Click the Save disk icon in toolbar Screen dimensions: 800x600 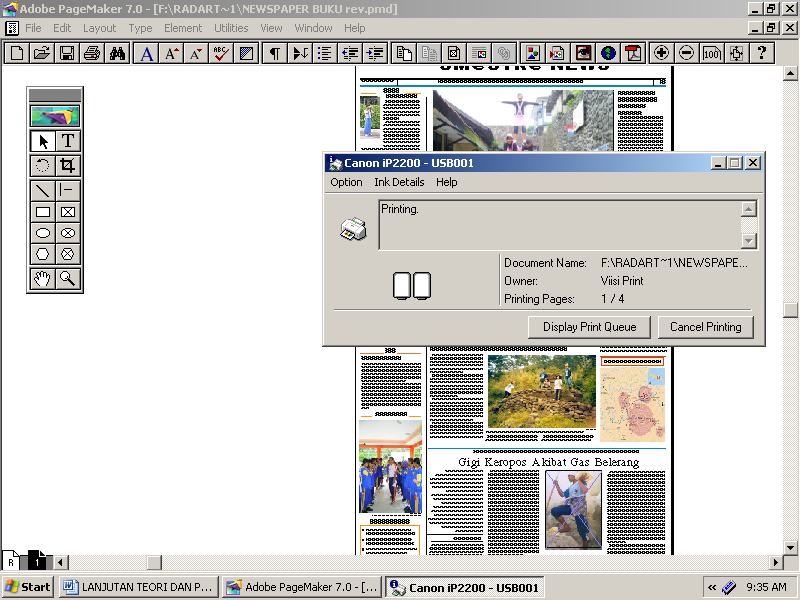point(67,53)
